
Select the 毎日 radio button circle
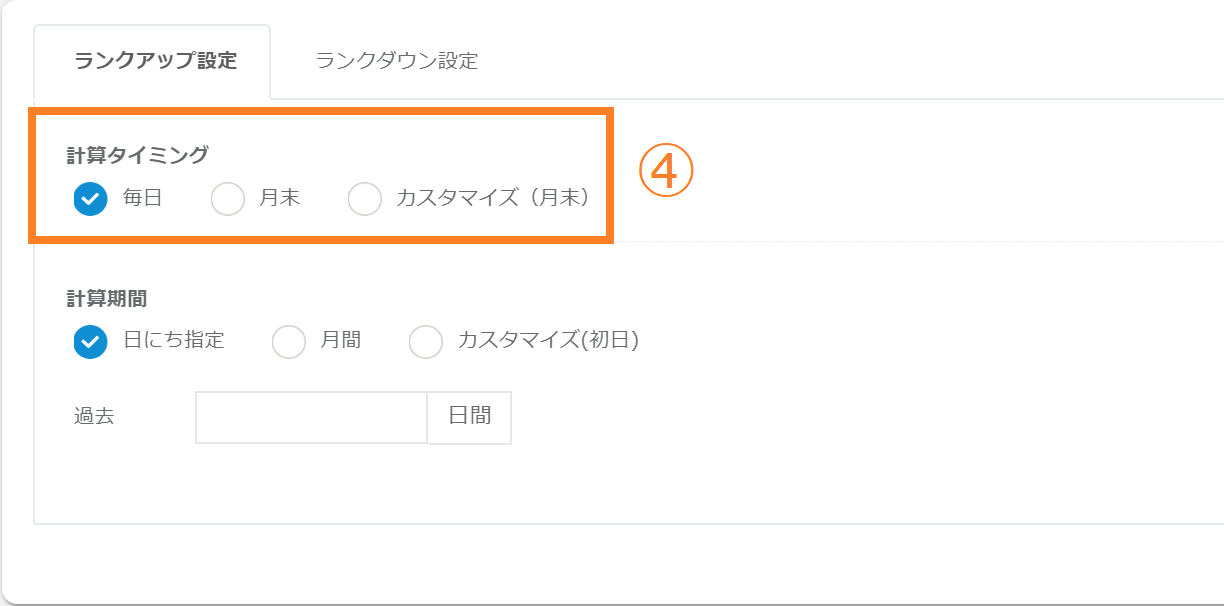click(x=90, y=199)
